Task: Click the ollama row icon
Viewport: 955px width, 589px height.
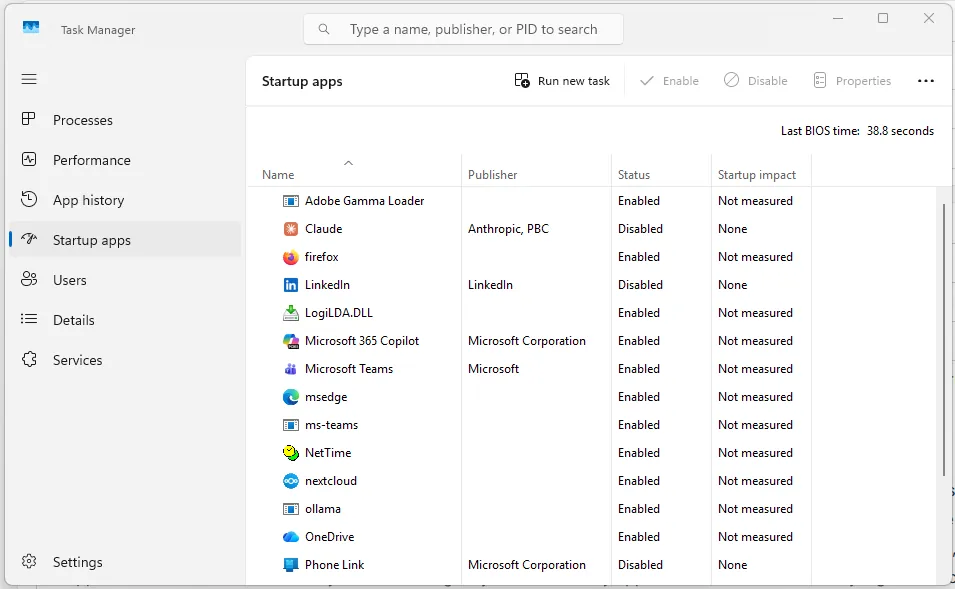Action: pyautogui.click(x=291, y=509)
